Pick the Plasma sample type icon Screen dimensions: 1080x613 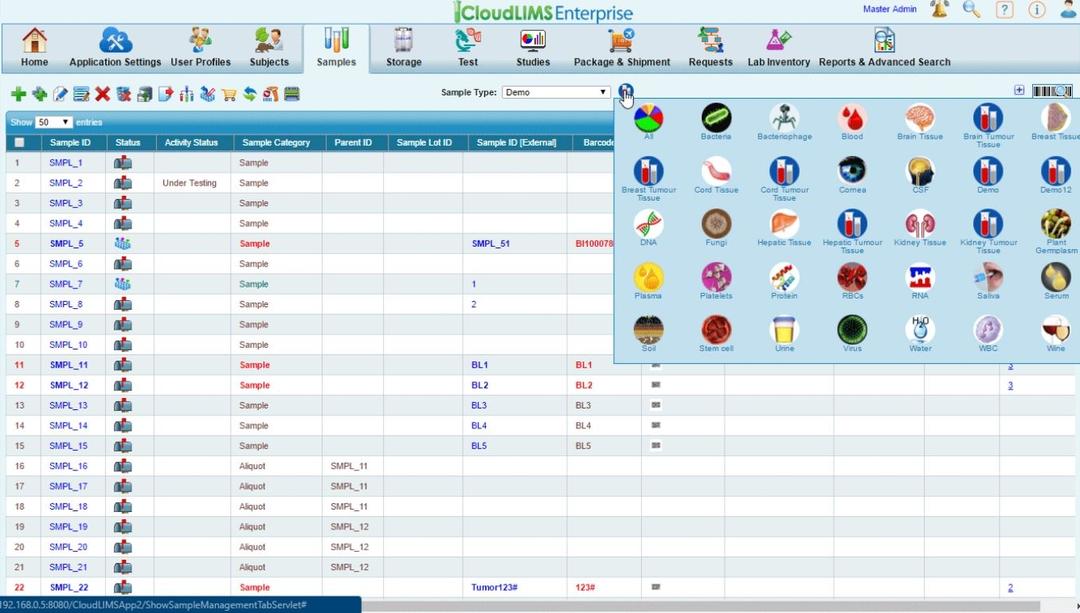(648, 278)
